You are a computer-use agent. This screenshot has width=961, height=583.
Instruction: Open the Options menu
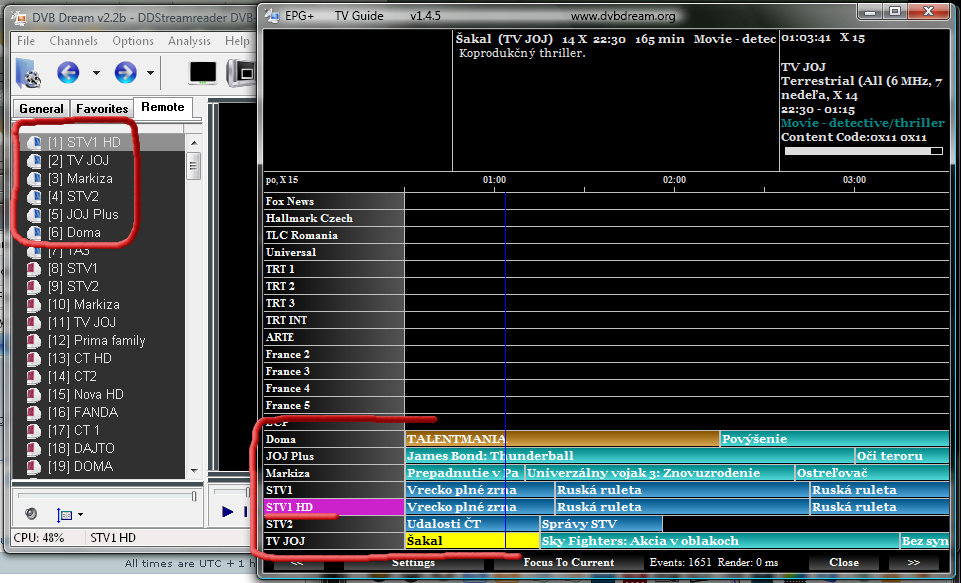(x=133, y=40)
